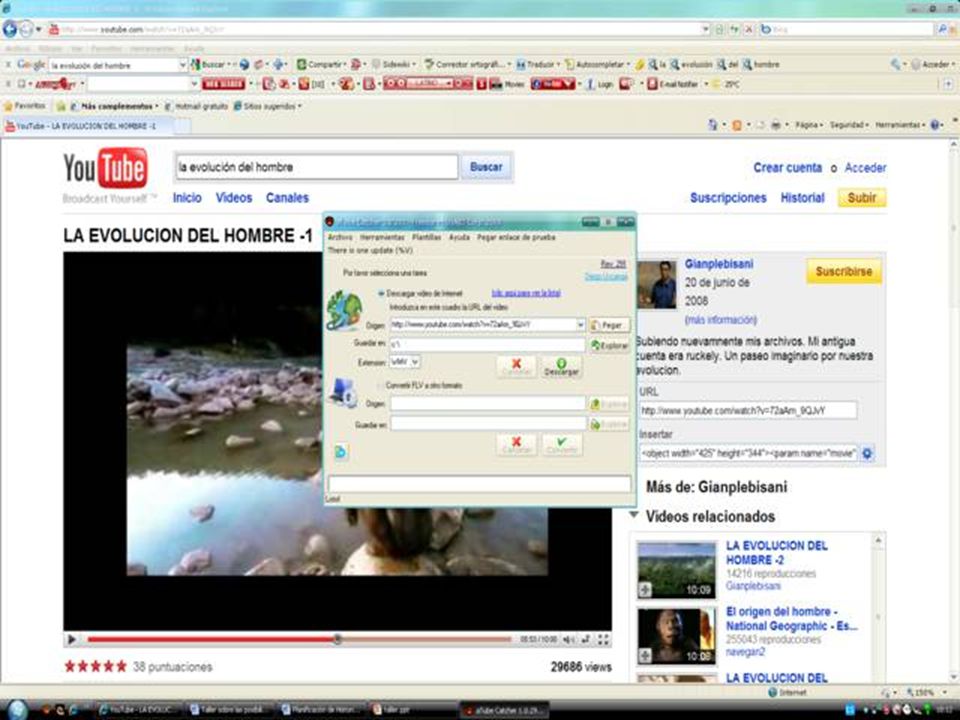Click the related videos scrollbar

tap(878, 608)
